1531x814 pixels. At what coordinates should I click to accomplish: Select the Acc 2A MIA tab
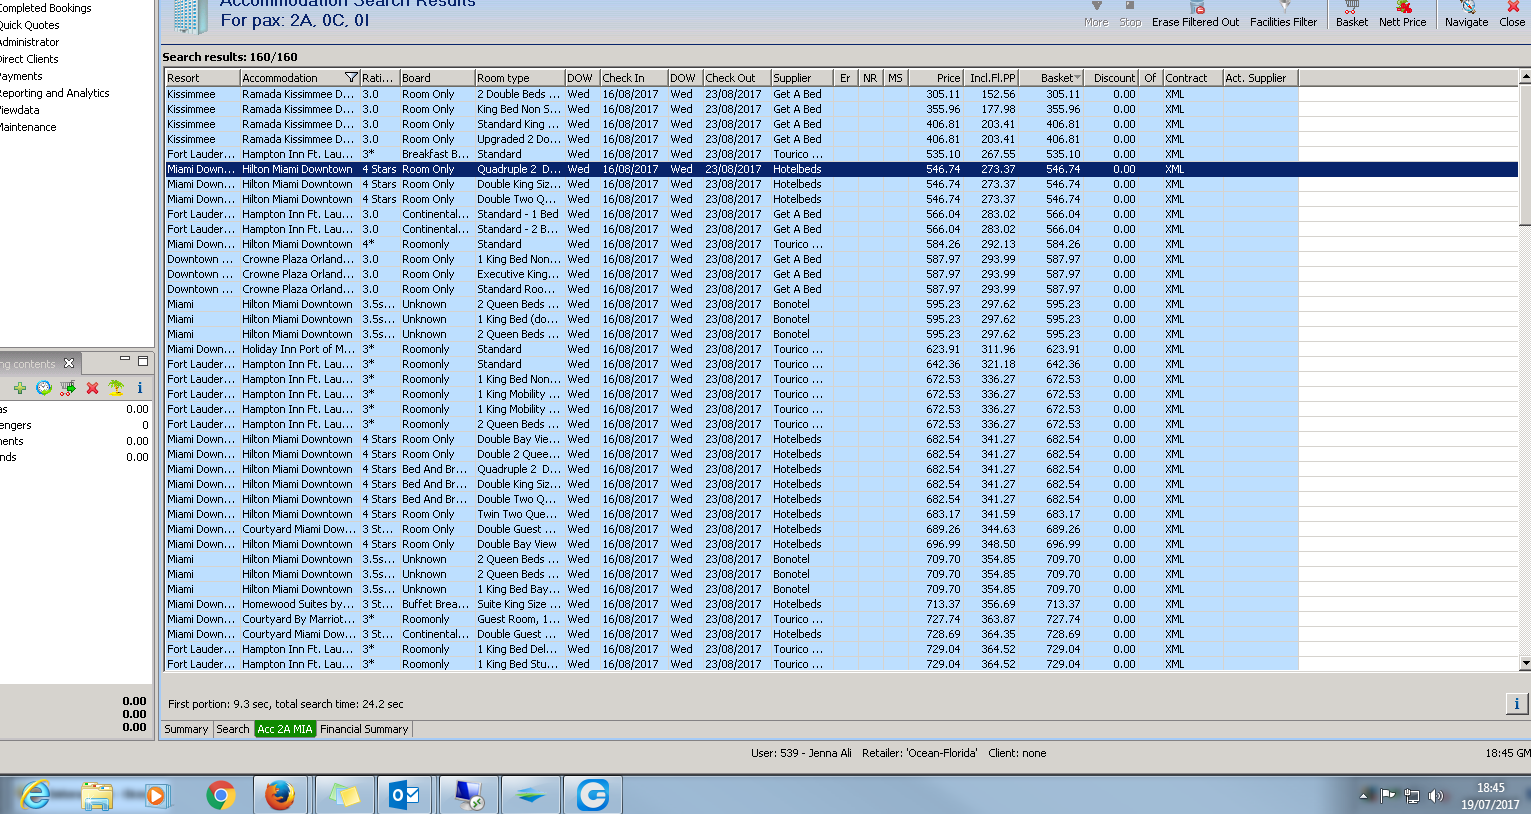pos(285,729)
